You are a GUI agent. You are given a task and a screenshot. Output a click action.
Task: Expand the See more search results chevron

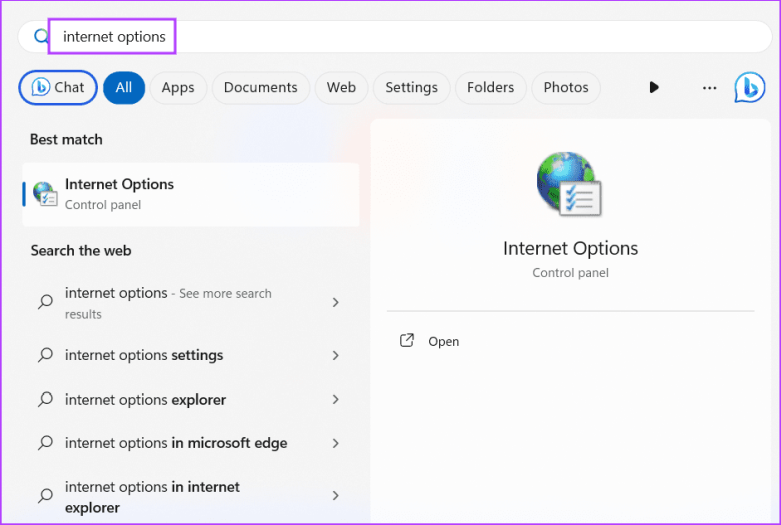point(335,302)
